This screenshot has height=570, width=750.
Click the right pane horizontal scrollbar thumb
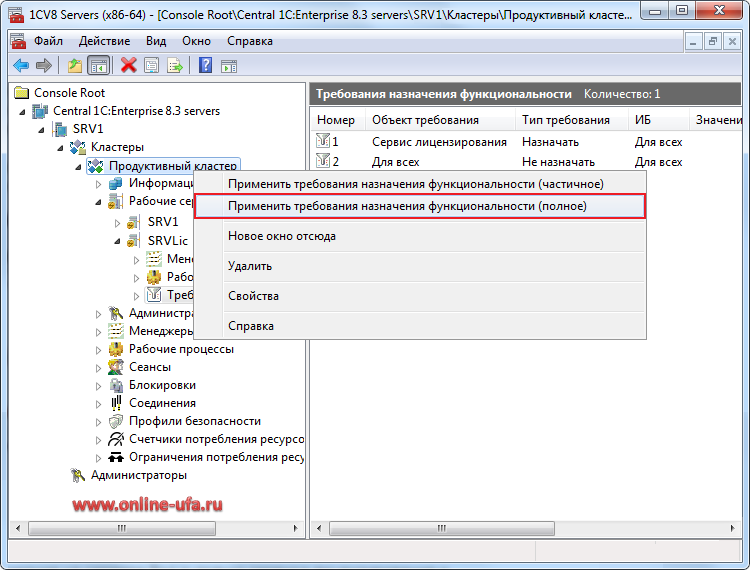coord(442,528)
